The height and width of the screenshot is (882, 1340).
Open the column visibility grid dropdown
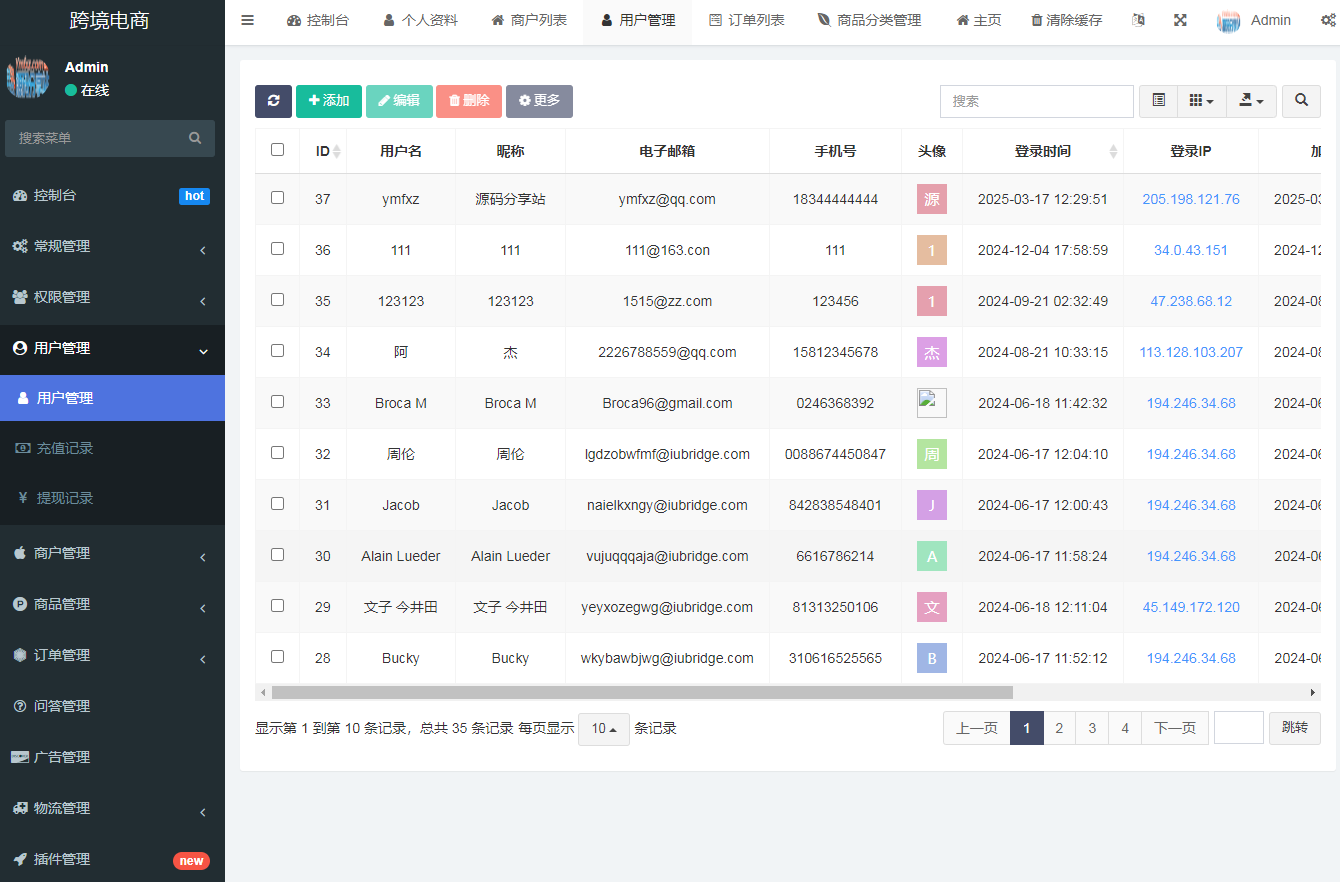pos(1202,101)
